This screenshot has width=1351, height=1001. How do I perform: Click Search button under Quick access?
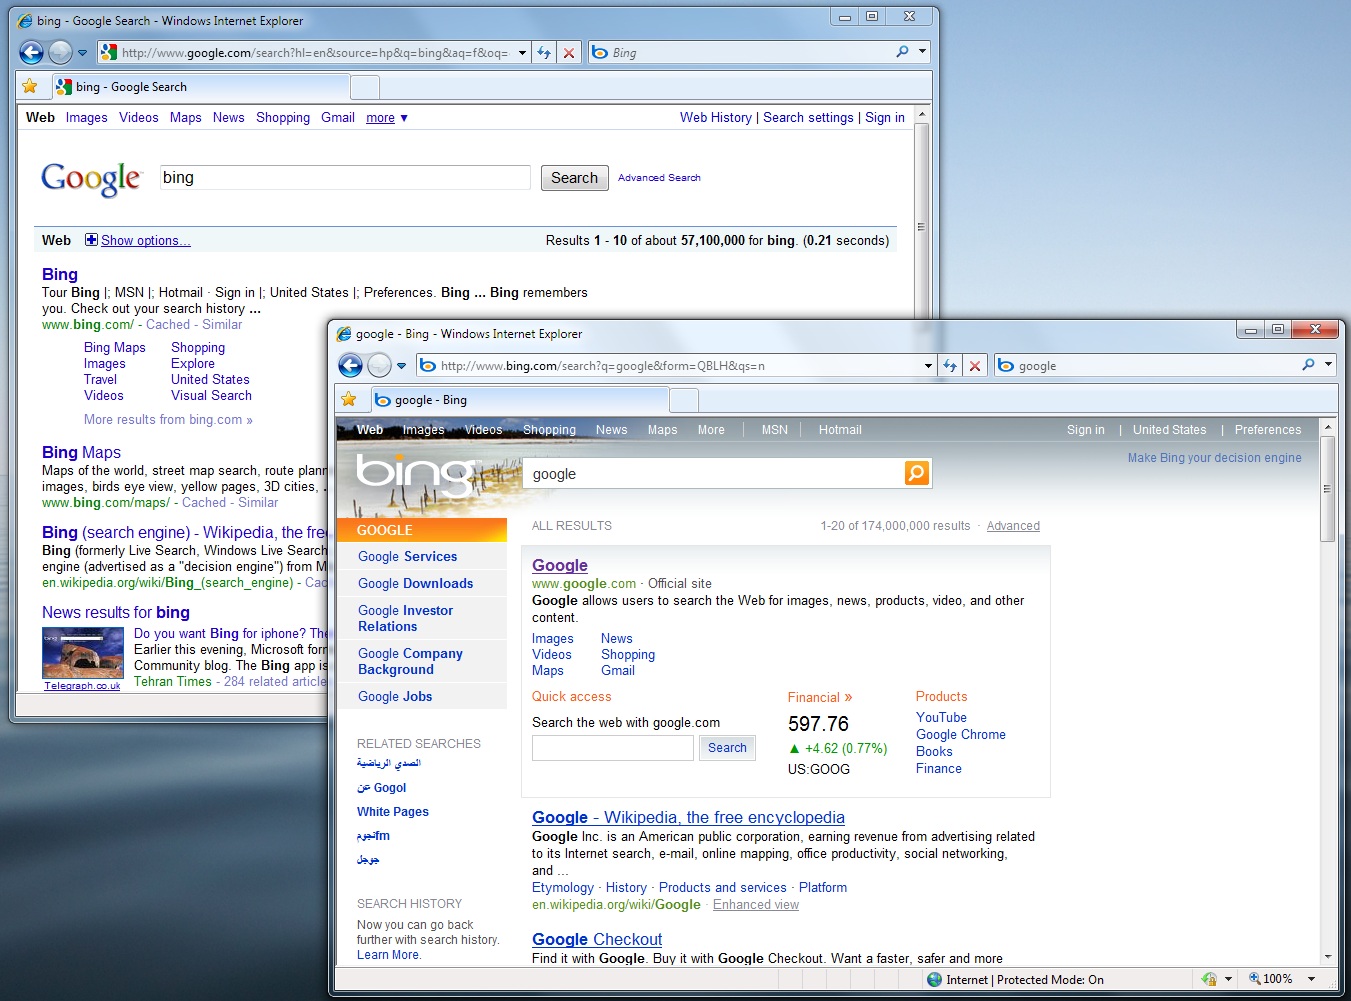click(x=727, y=748)
